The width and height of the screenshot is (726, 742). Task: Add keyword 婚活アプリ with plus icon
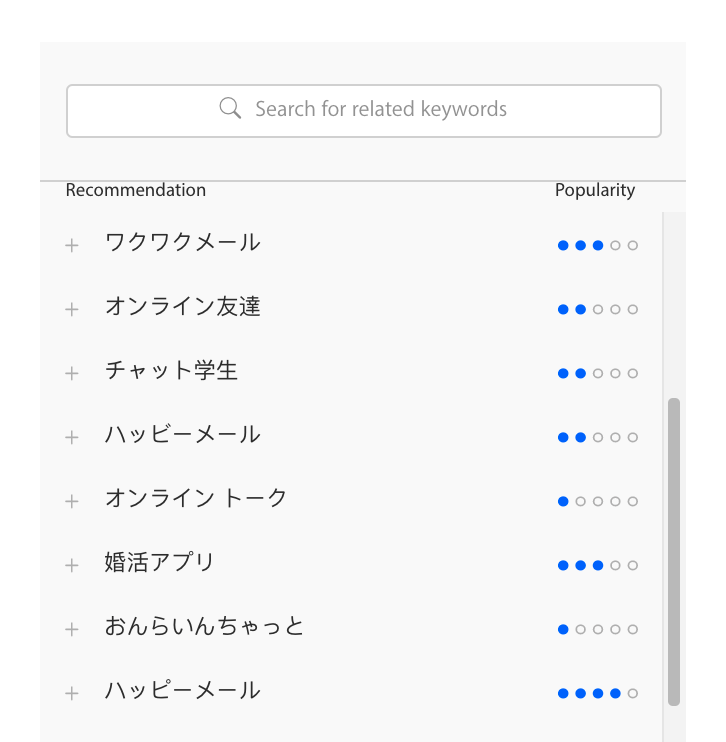tap(72, 565)
